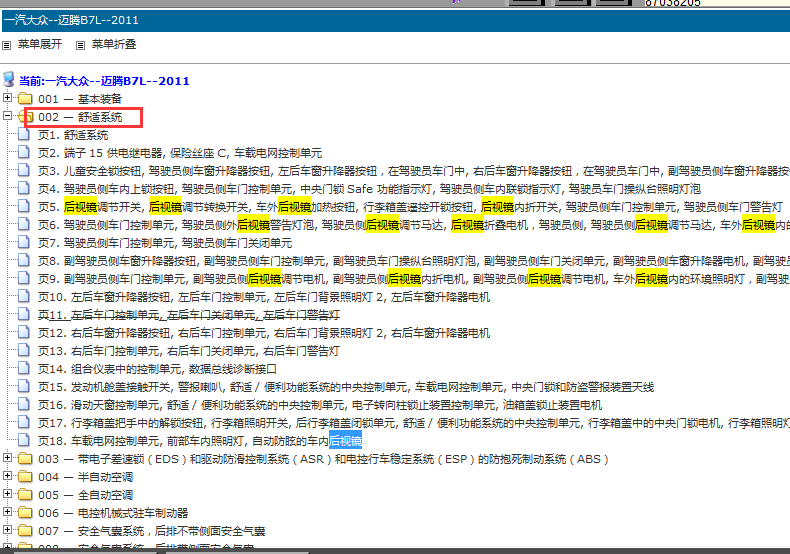Open 003 — 防抱死制动系统(ABS) entry
The width and height of the screenshot is (790, 554).
pyautogui.click(x=323, y=459)
